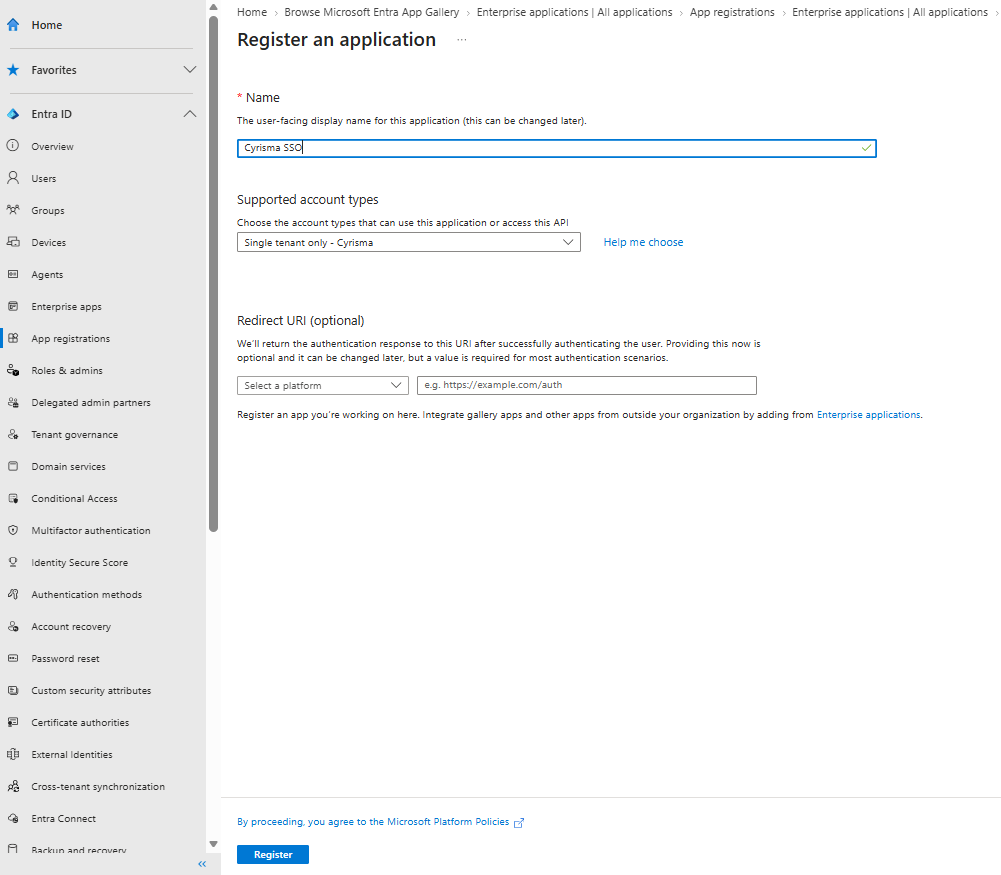Follow the Enterprise applications link in text

868,415
